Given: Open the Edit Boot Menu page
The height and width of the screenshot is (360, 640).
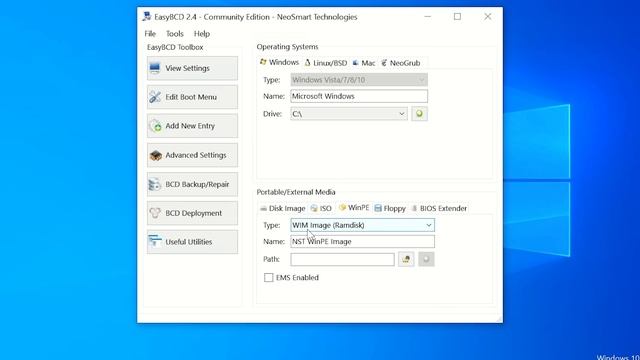Looking at the screenshot, I should 192,97.
